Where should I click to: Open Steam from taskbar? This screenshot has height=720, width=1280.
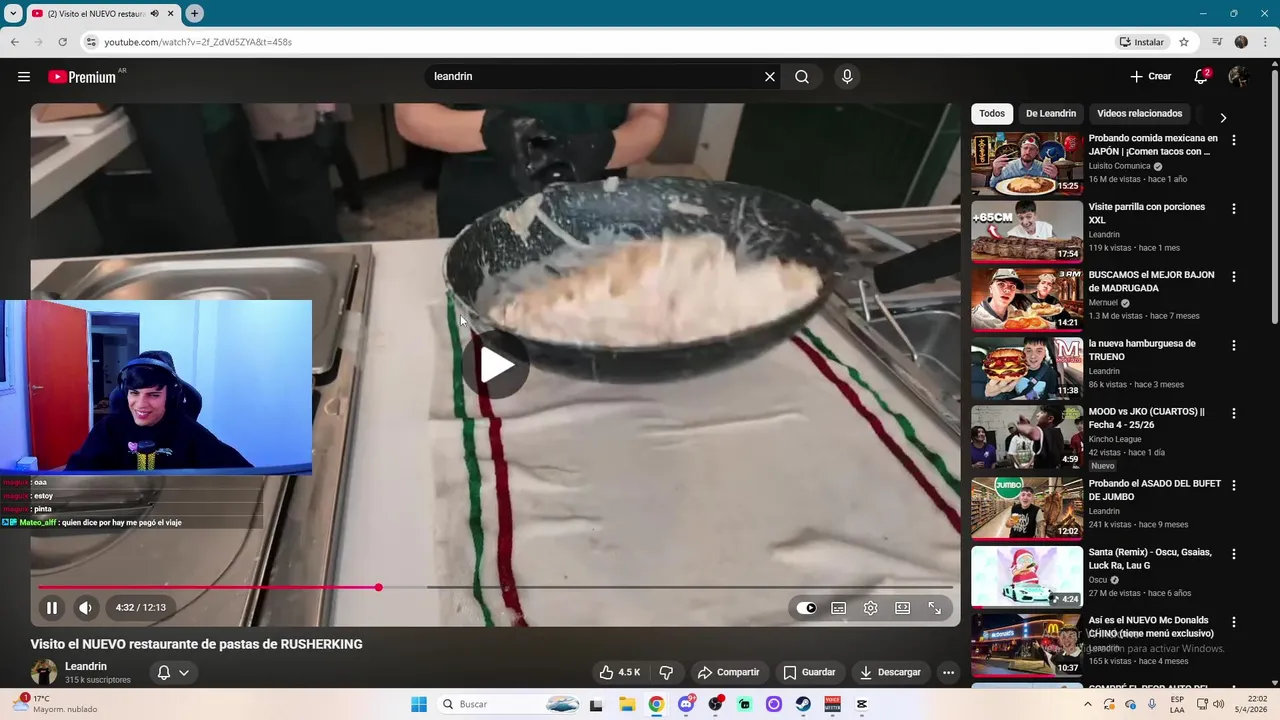[x=803, y=704]
